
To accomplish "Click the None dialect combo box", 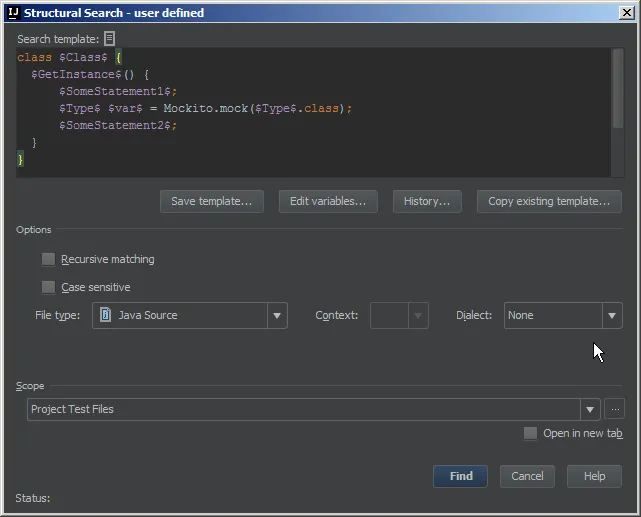I will (563, 316).
